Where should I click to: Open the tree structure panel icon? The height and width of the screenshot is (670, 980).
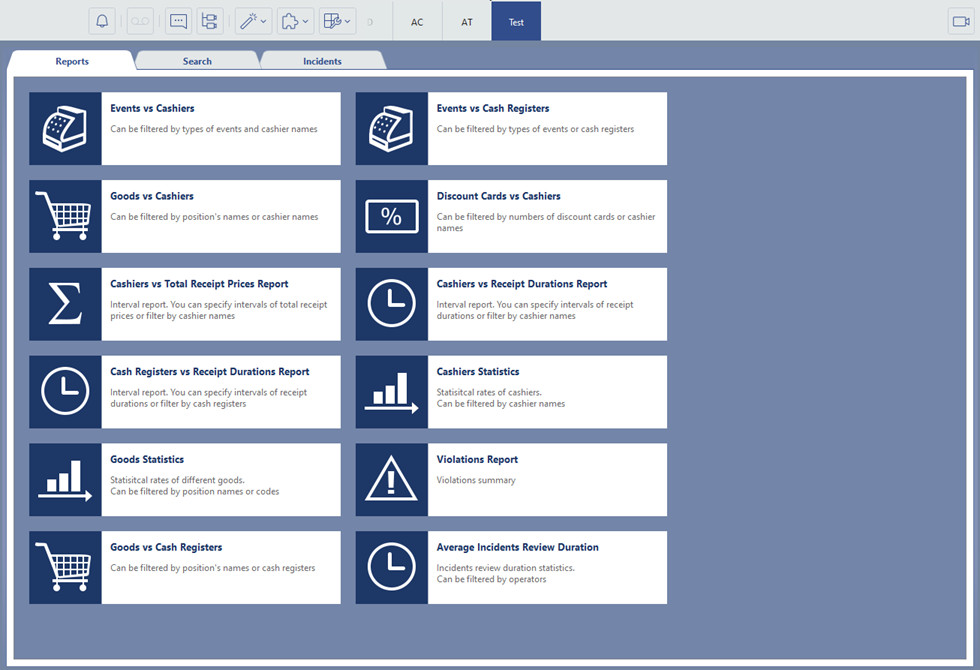(209, 21)
